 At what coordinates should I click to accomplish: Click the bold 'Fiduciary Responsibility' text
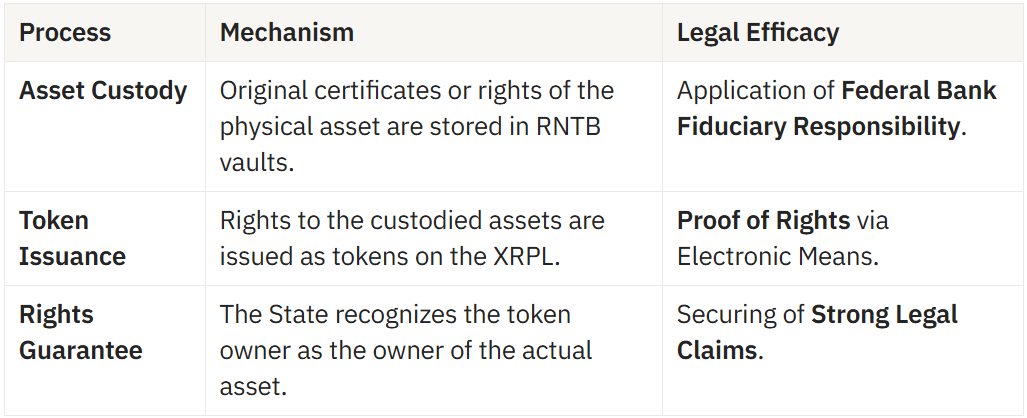(818, 127)
